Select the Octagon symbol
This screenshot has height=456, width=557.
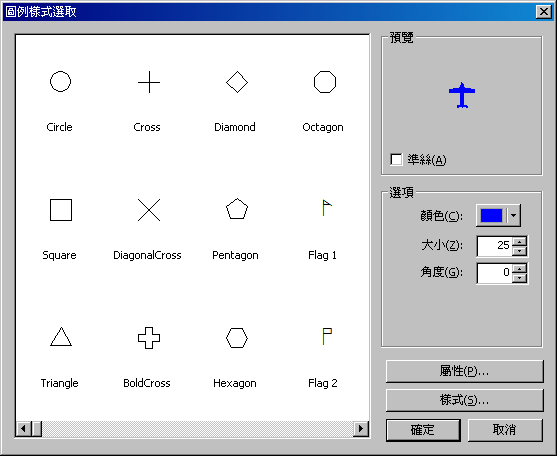tap(325, 82)
